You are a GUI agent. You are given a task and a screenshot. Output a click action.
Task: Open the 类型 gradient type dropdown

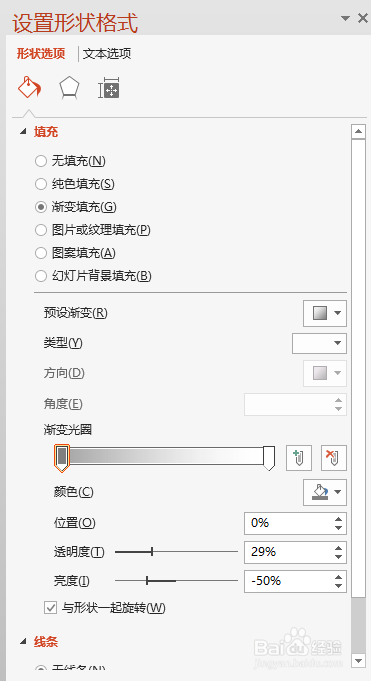319,344
